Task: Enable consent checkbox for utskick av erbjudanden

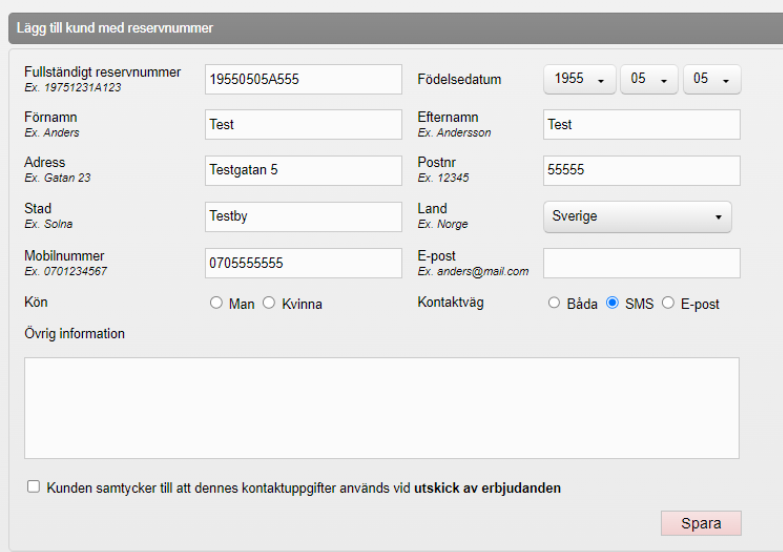Action: 34,487
